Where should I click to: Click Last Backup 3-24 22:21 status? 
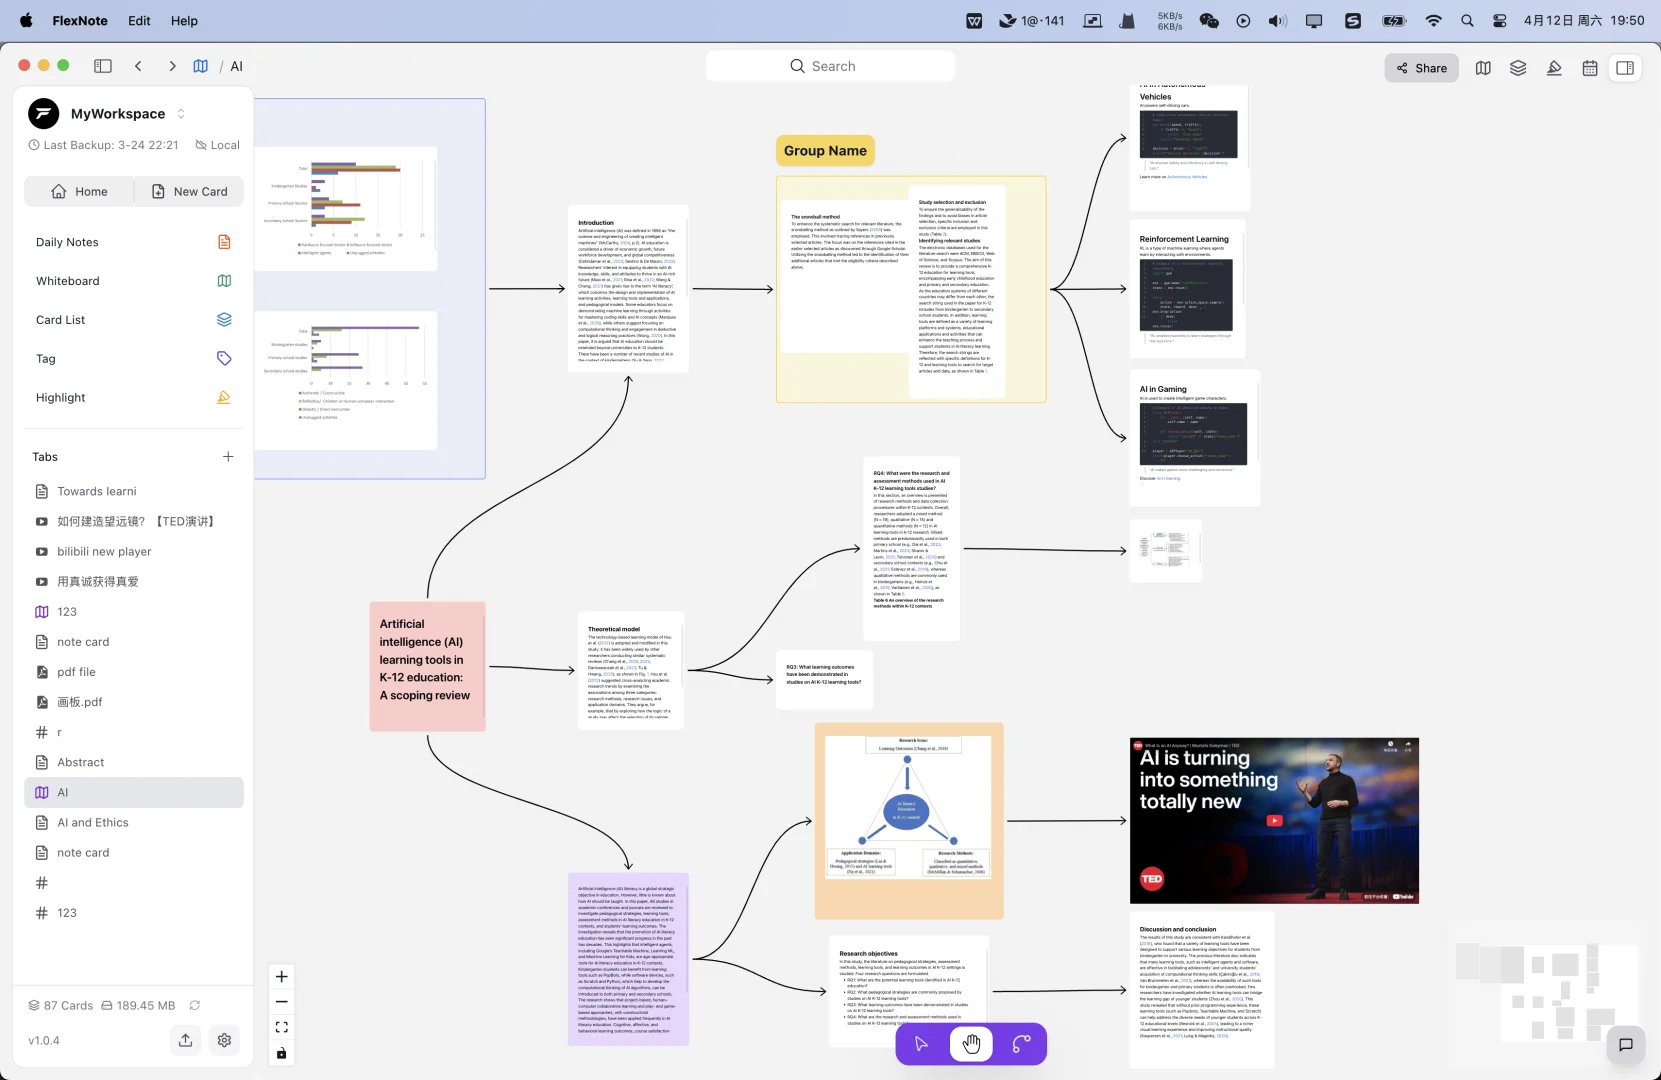coord(103,145)
